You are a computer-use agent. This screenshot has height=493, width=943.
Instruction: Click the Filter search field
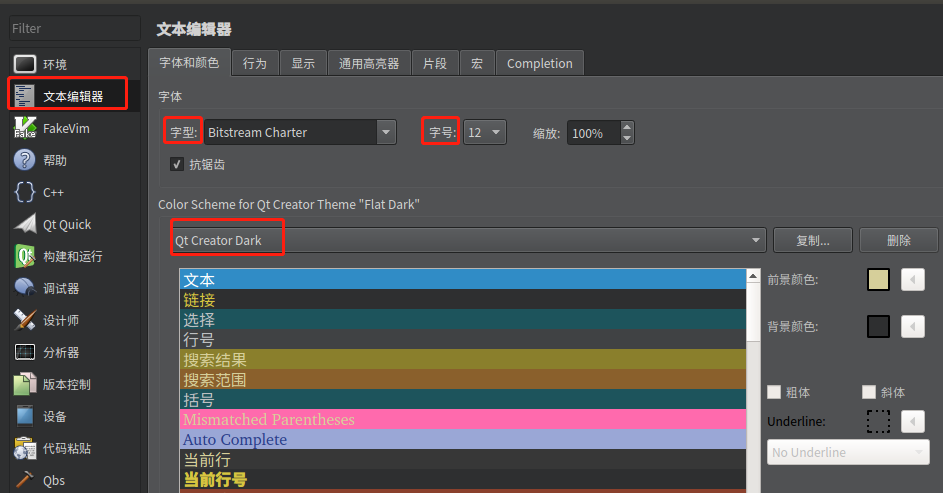pos(75,28)
